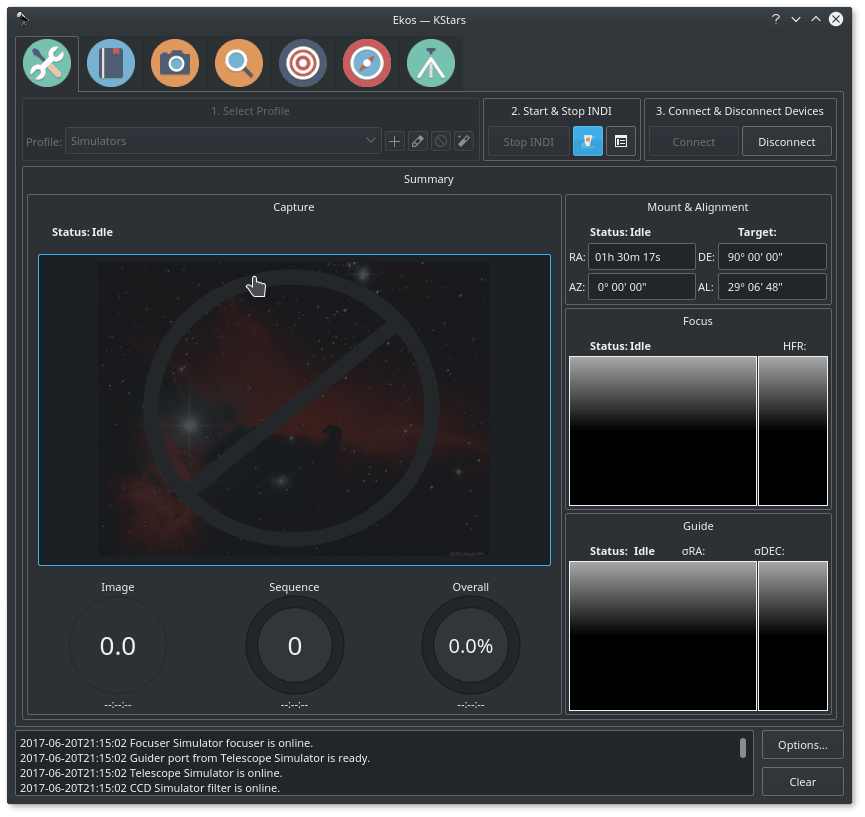This screenshot has height=817, width=865.
Task: Click the edit profile pencil icon
Action: pyautogui.click(x=417, y=142)
